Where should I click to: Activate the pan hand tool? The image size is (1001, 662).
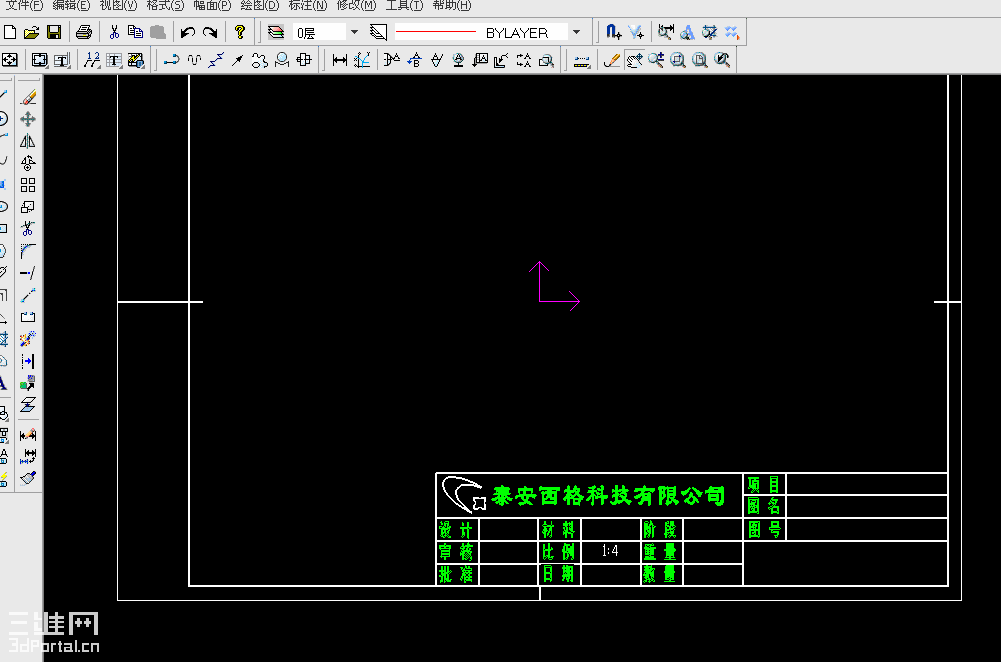[634, 60]
